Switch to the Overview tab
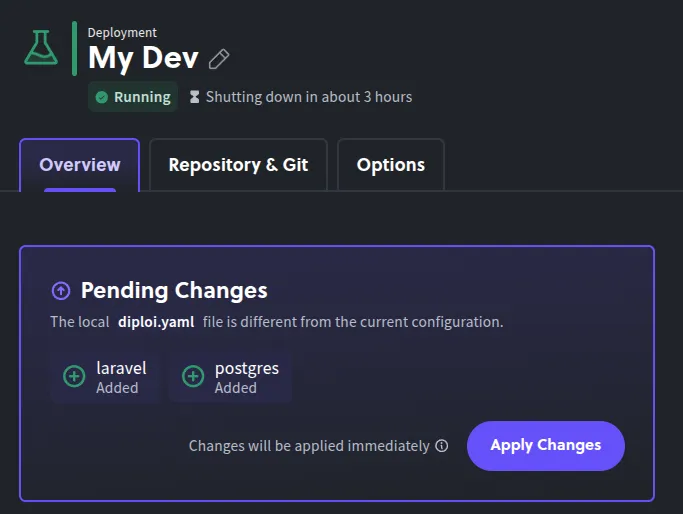This screenshot has width=683, height=514. [79, 165]
